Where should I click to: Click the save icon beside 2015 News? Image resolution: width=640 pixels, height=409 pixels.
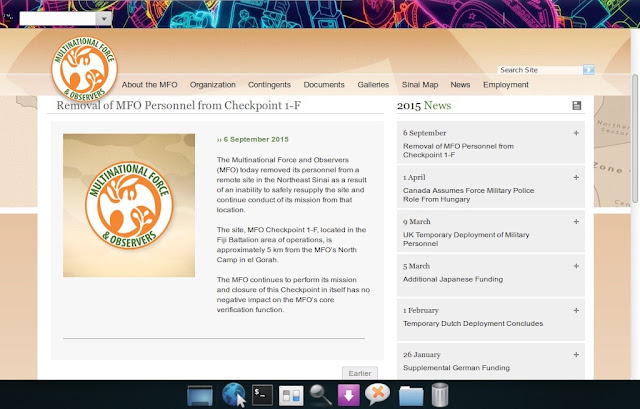pos(576,106)
